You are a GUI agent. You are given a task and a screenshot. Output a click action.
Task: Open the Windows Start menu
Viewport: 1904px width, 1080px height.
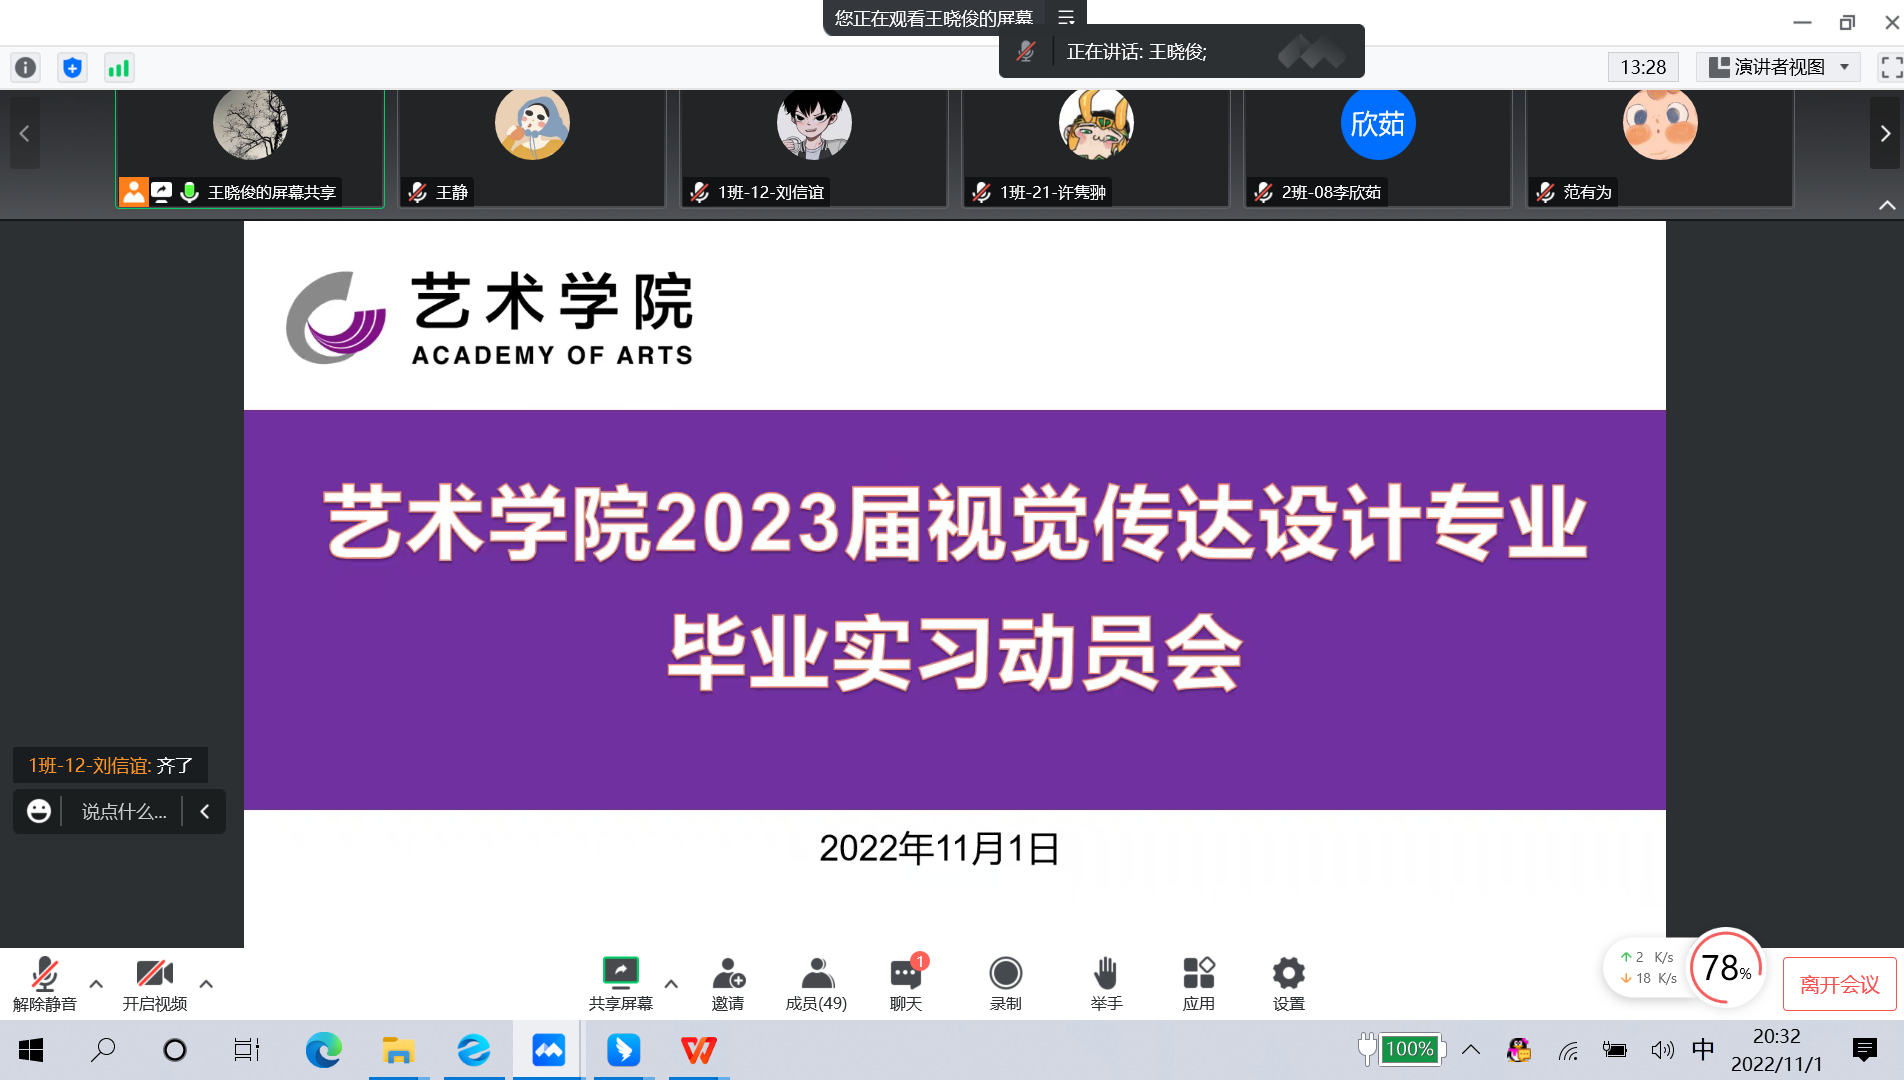(31, 1050)
